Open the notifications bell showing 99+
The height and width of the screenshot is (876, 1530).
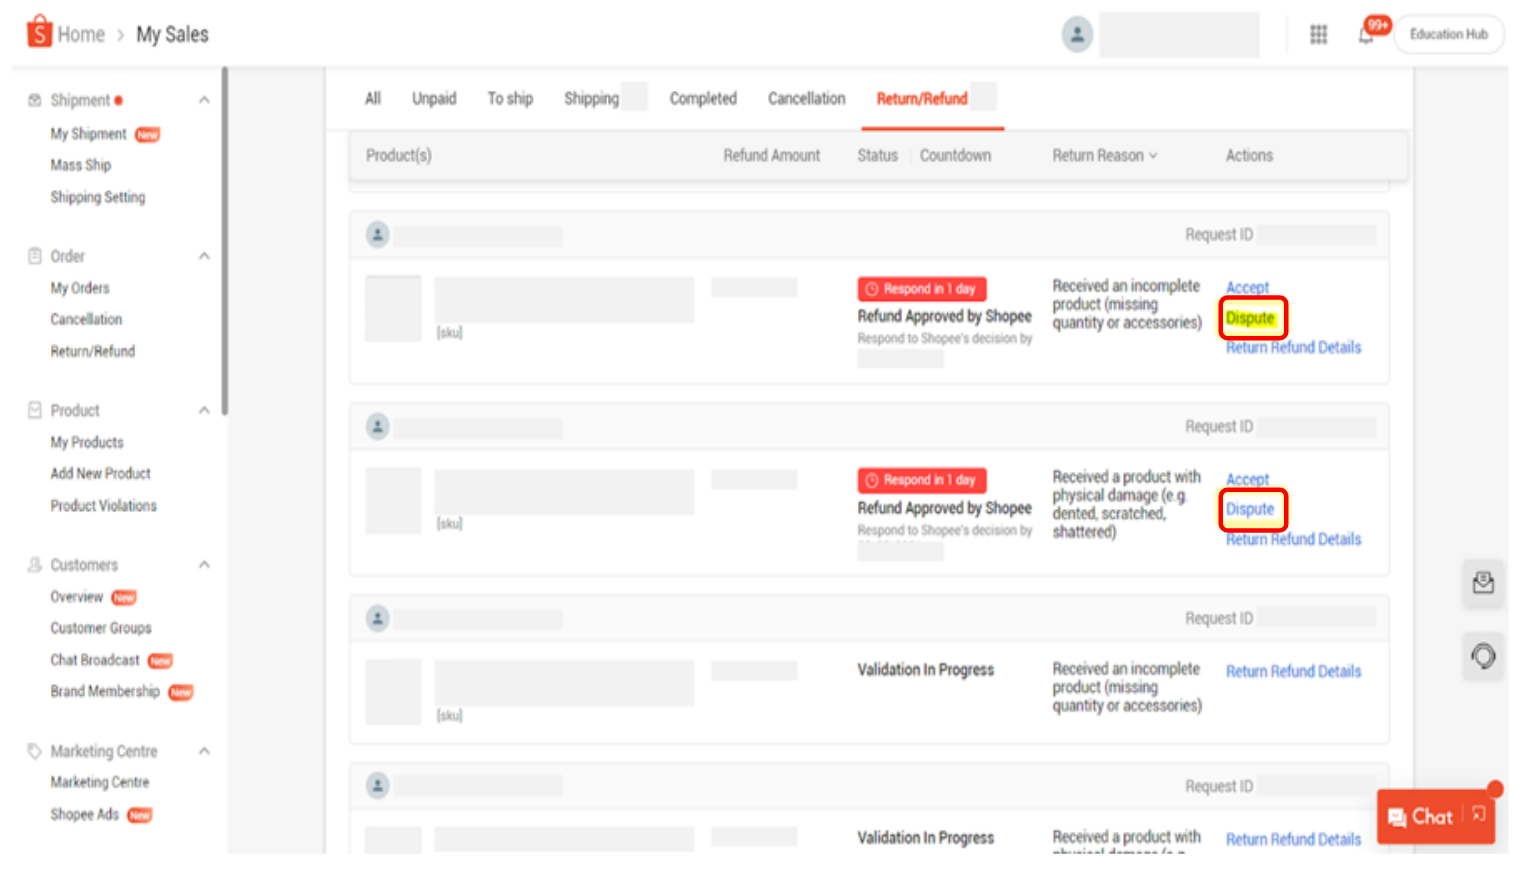point(1366,34)
